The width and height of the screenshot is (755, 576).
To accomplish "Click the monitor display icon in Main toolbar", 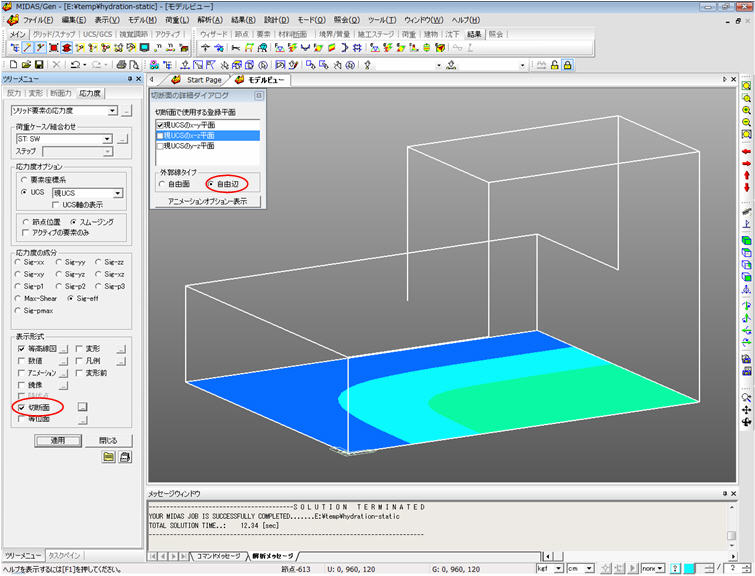I will (x=144, y=48).
